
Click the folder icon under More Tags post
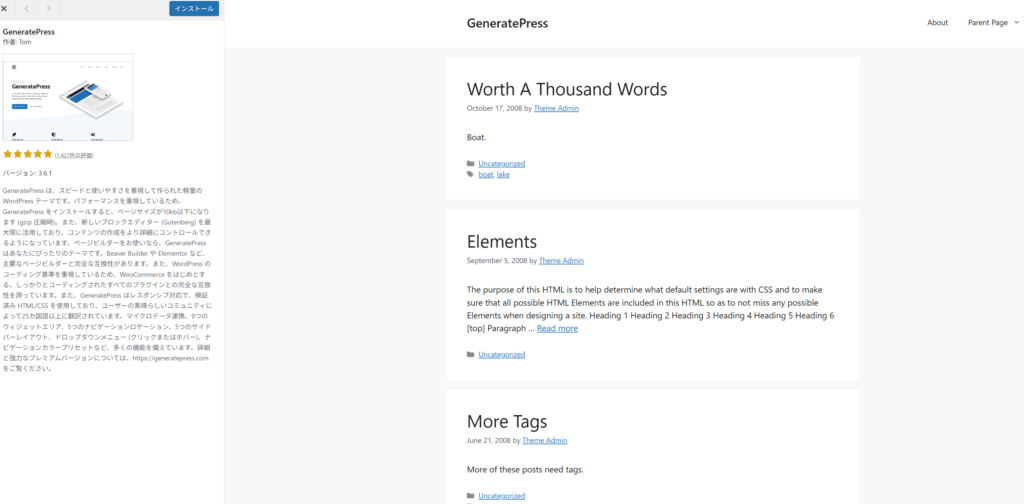click(471, 495)
